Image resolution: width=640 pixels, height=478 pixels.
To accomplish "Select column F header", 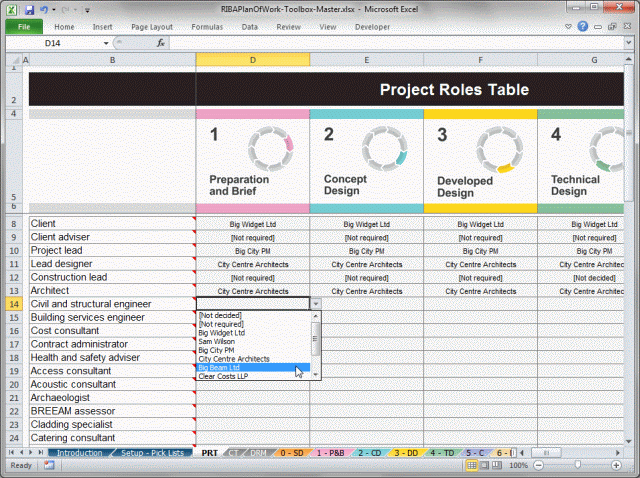I will click(x=480, y=60).
